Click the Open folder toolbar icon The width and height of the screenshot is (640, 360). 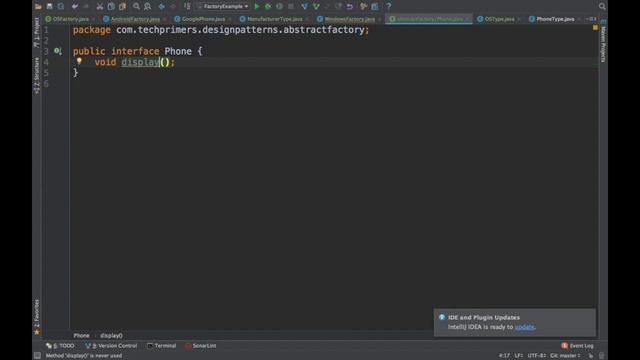click(38, 7)
